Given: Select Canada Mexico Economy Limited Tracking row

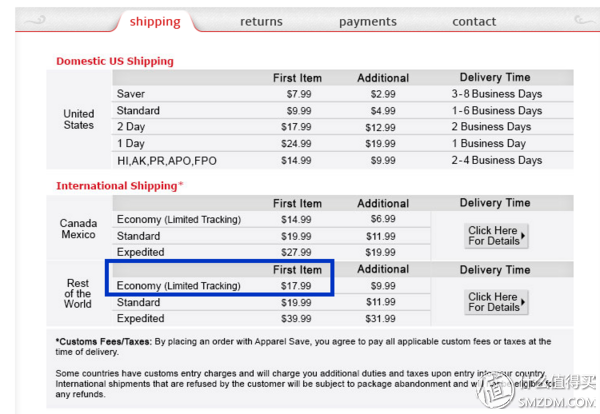Looking at the screenshot, I should tap(271, 219).
